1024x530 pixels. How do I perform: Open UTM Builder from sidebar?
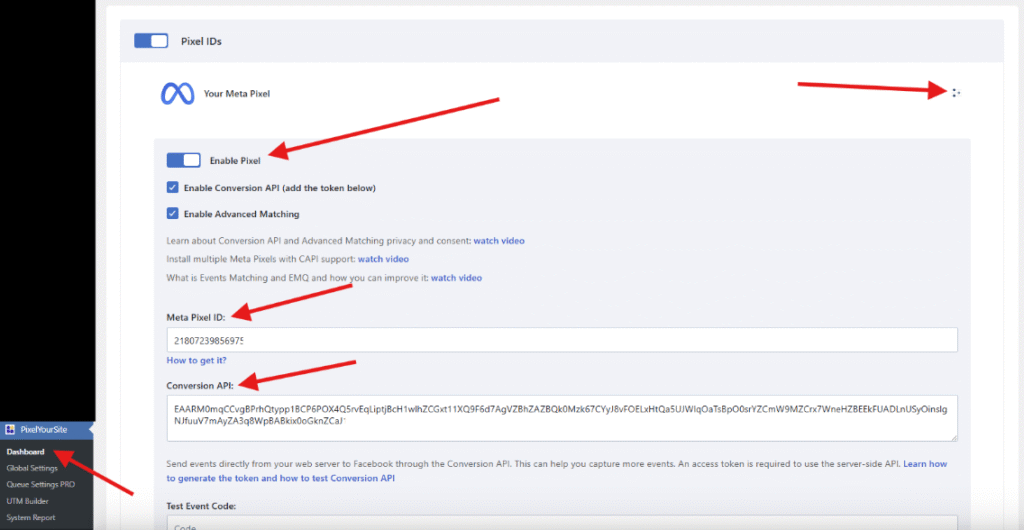click(27, 501)
